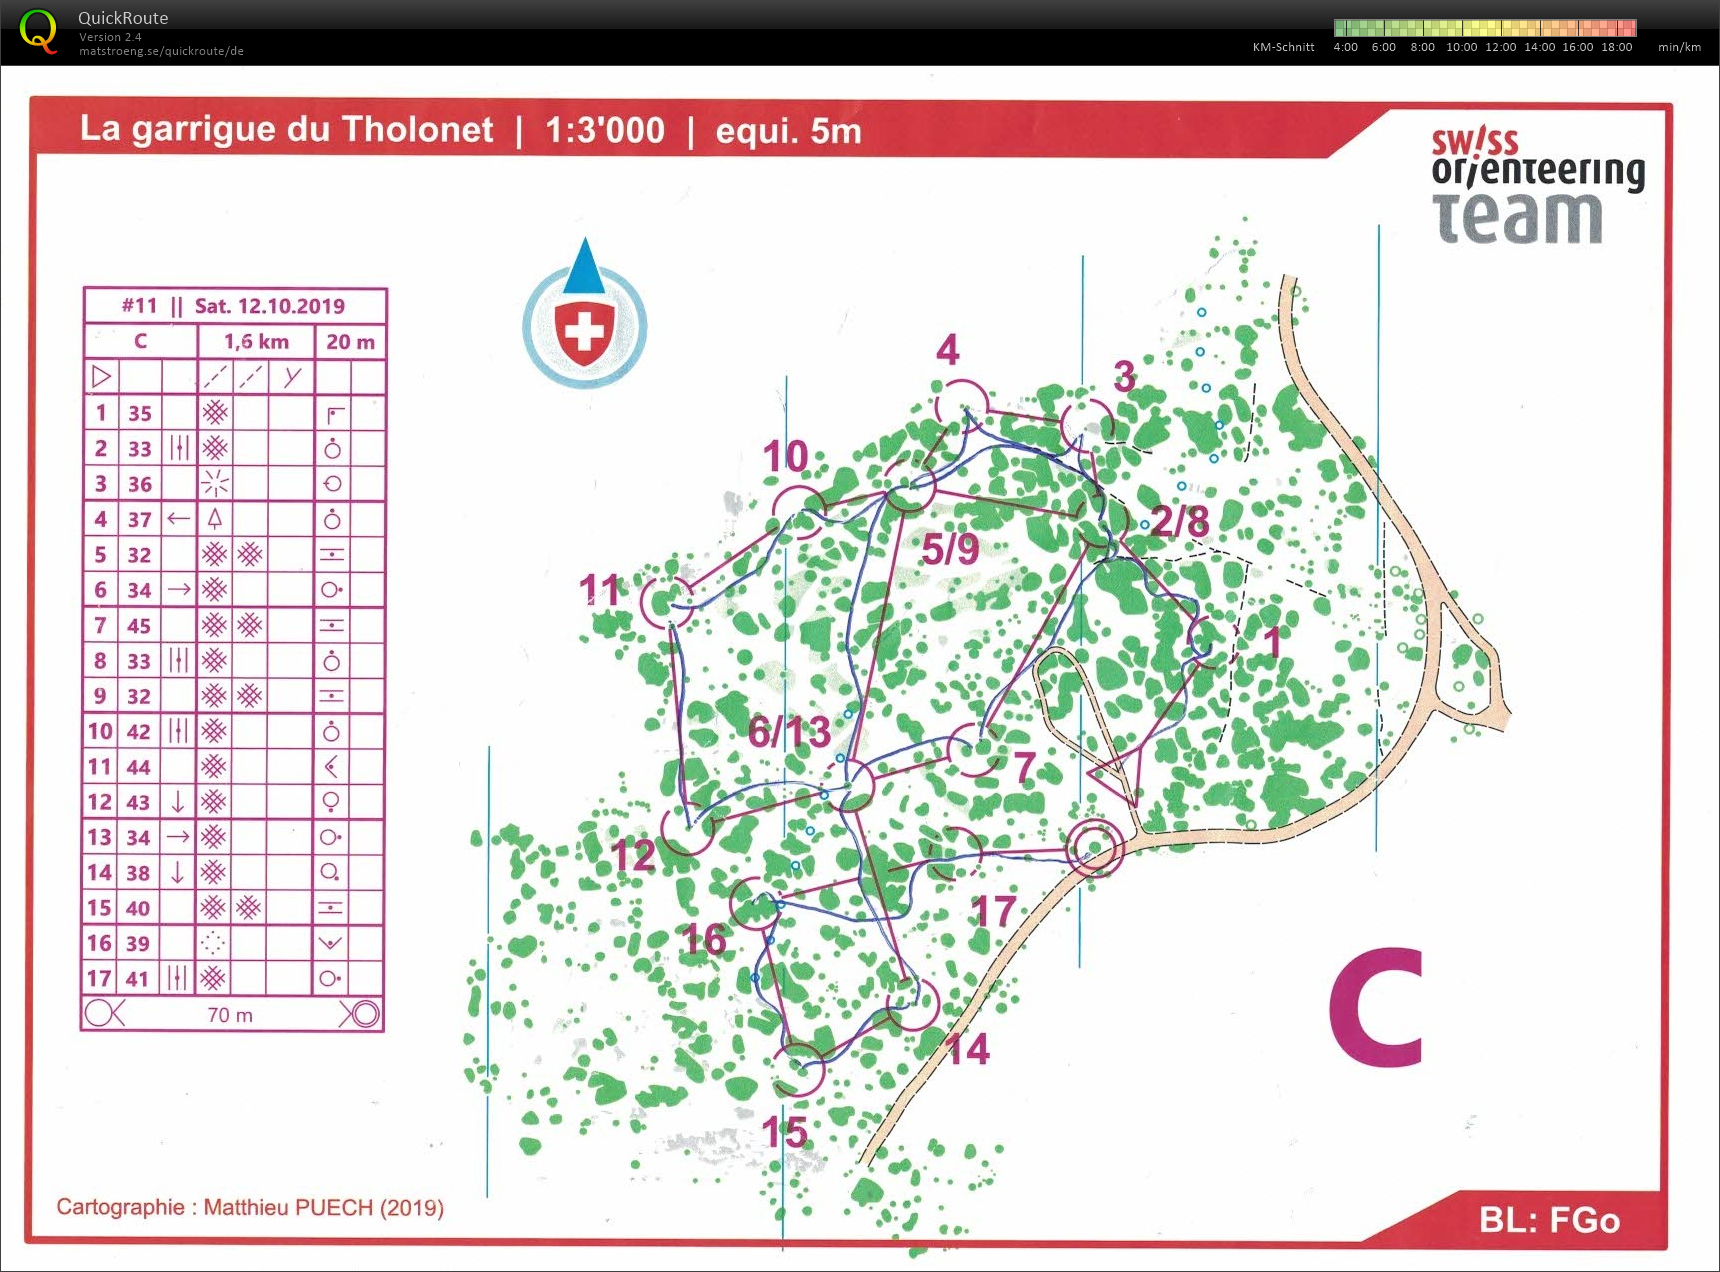Click the control circle for control 4
The image size is (1720, 1272).
coord(961,405)
